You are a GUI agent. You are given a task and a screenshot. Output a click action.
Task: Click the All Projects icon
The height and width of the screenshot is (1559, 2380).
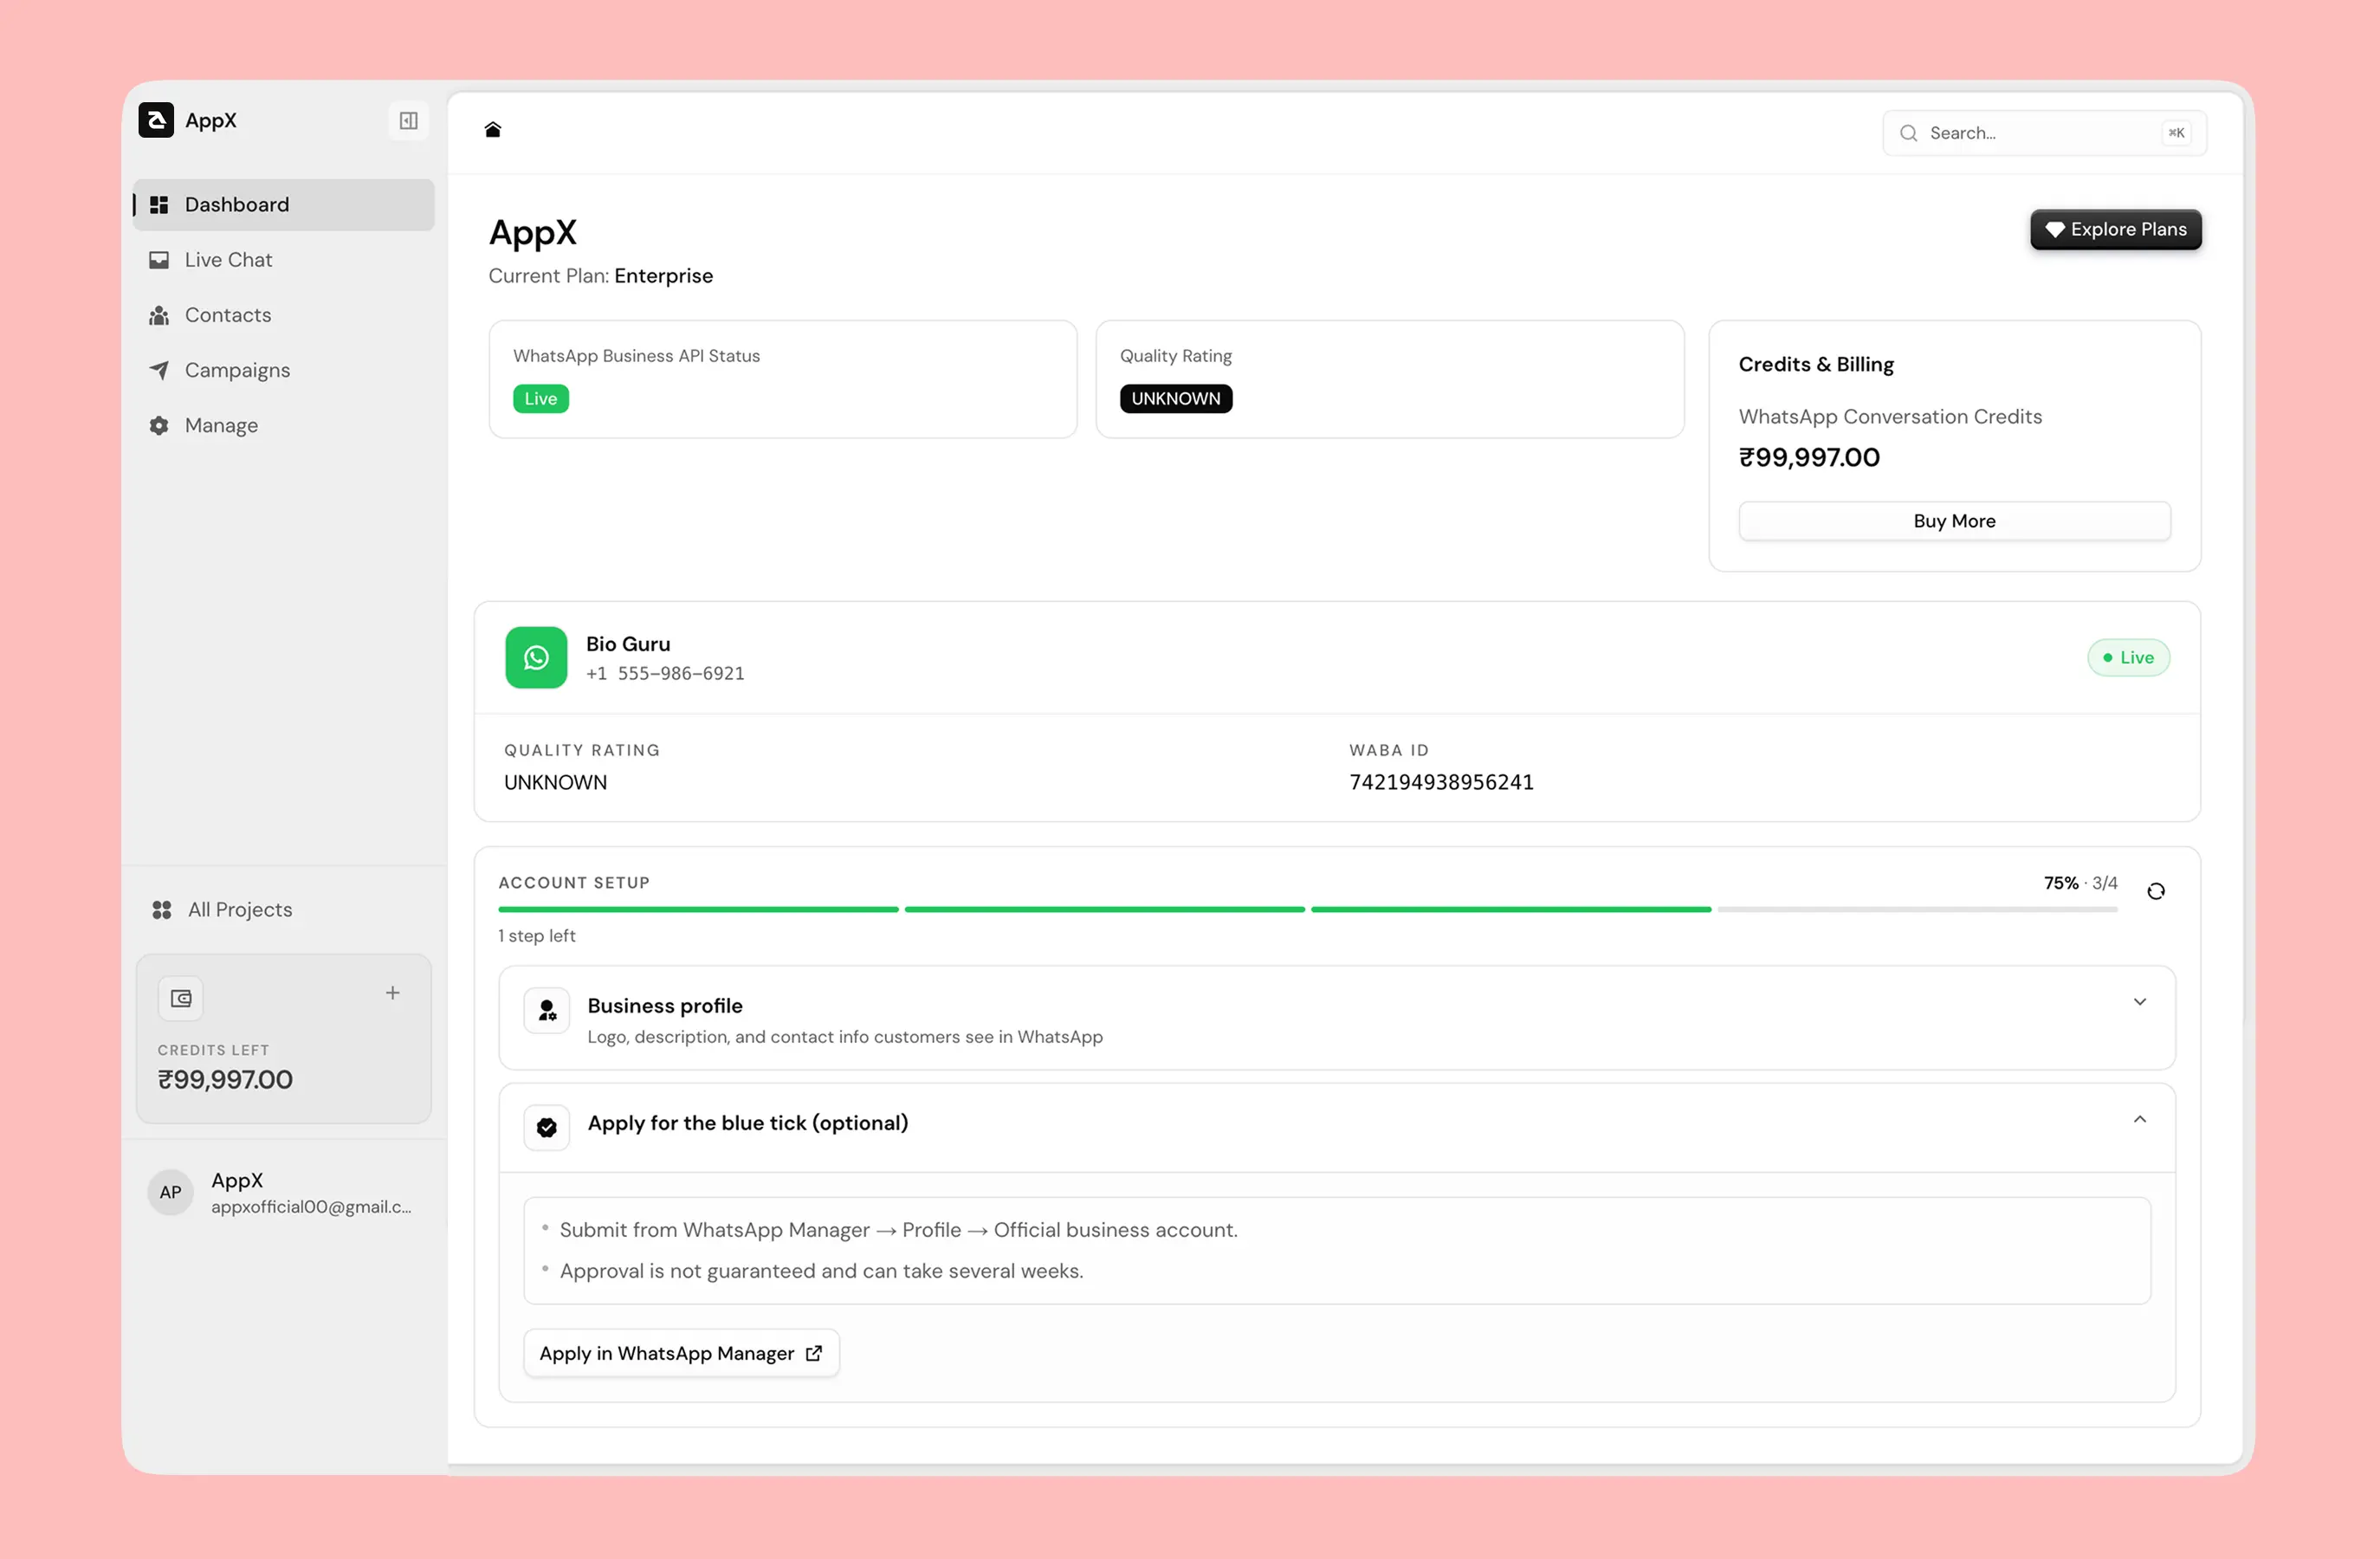(x=161, y=910)
